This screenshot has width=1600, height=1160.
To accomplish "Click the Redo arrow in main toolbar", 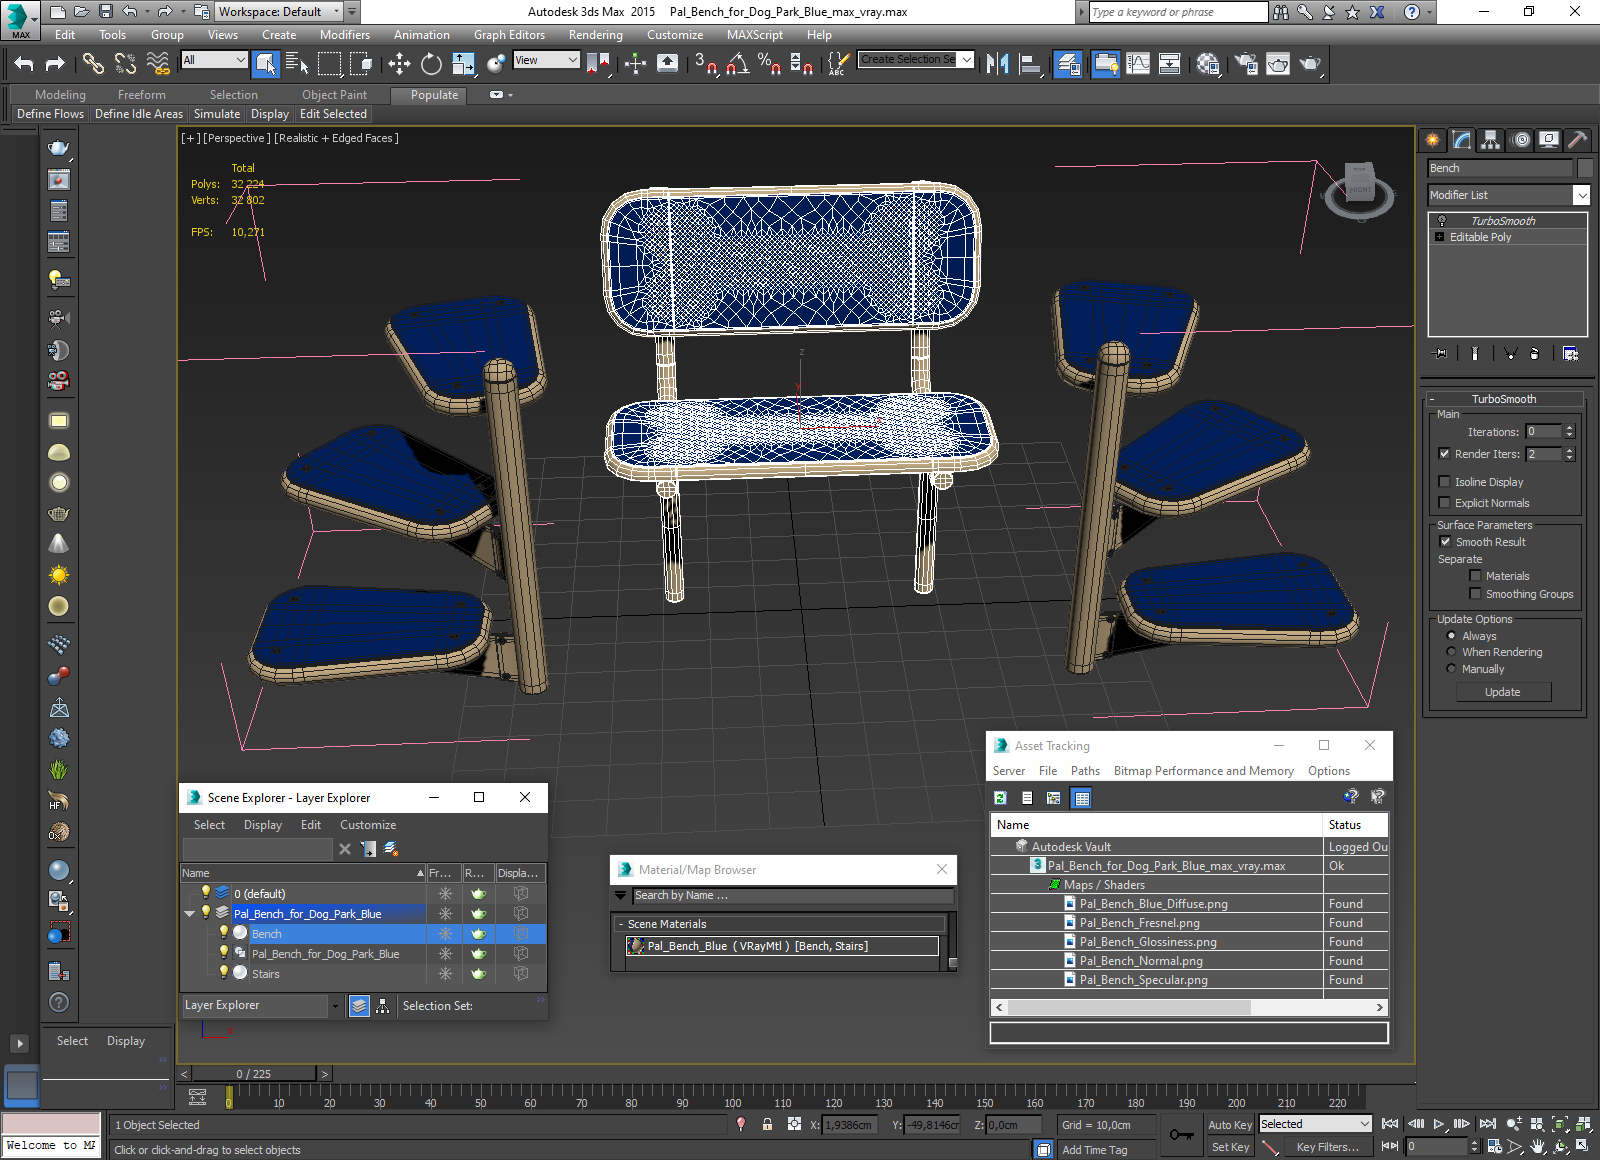I will pyautogui.click(x=55, y=64).
